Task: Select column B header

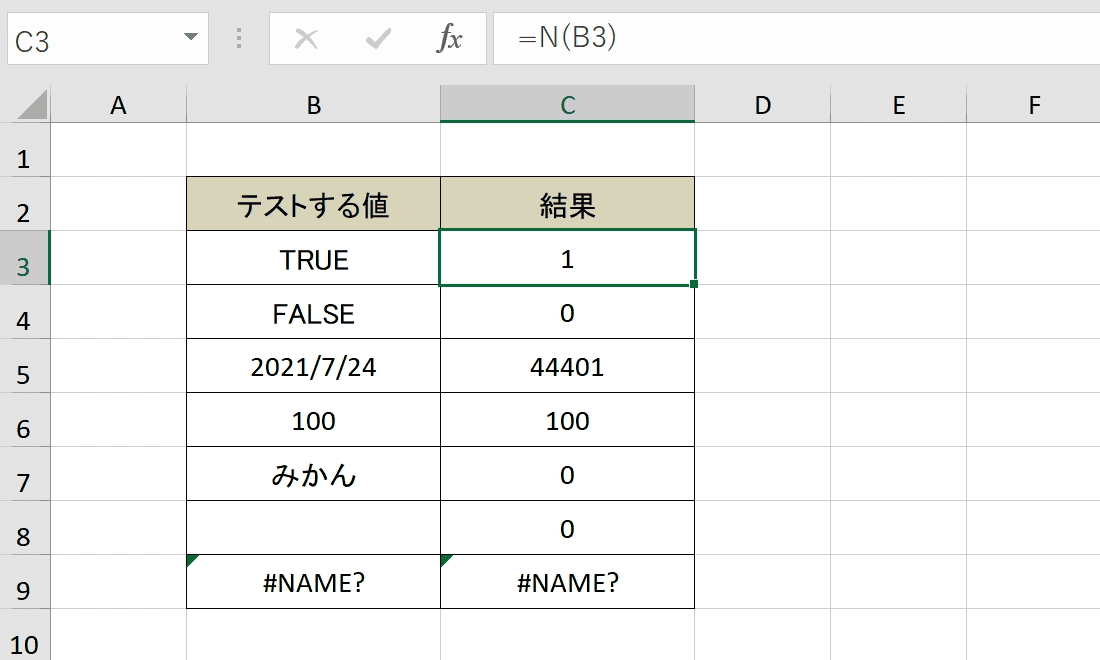Action: tap(314, 105)
